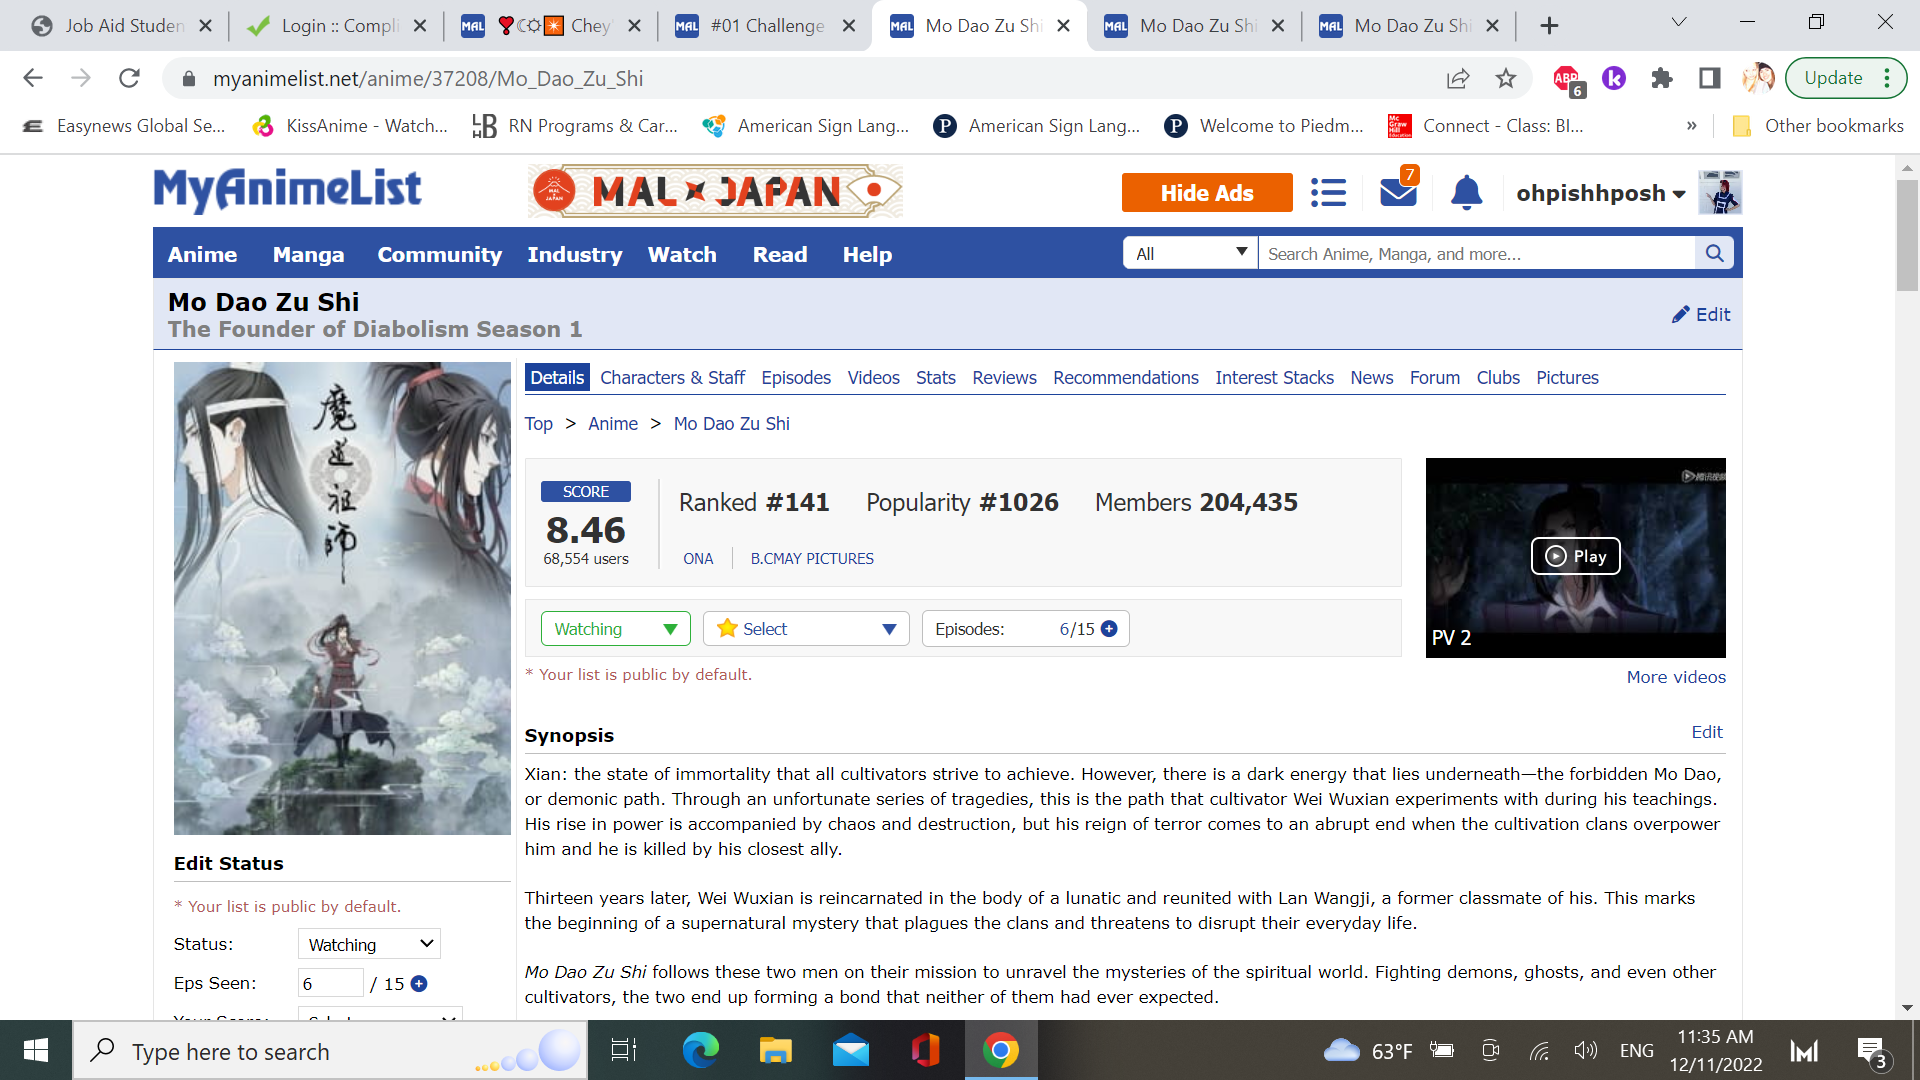Open the notifications bell icon
This screenshot has height=1080, width=1920.
coord(1466,192)
